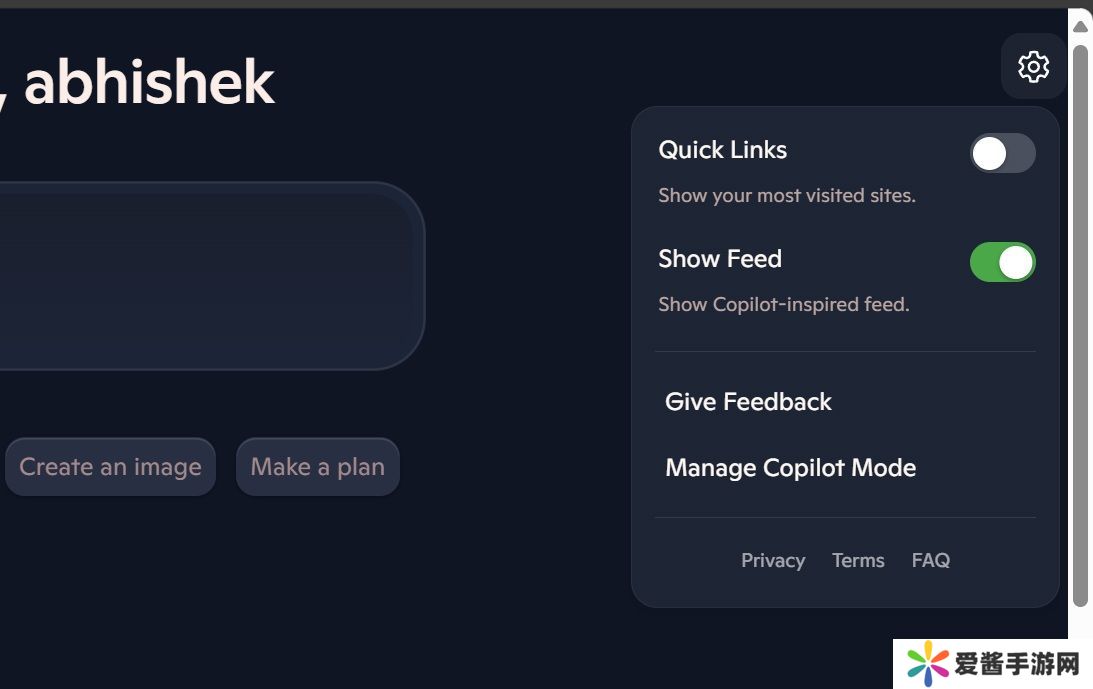
Task: Click the settings gear icon
Action: pos(1033,67)
